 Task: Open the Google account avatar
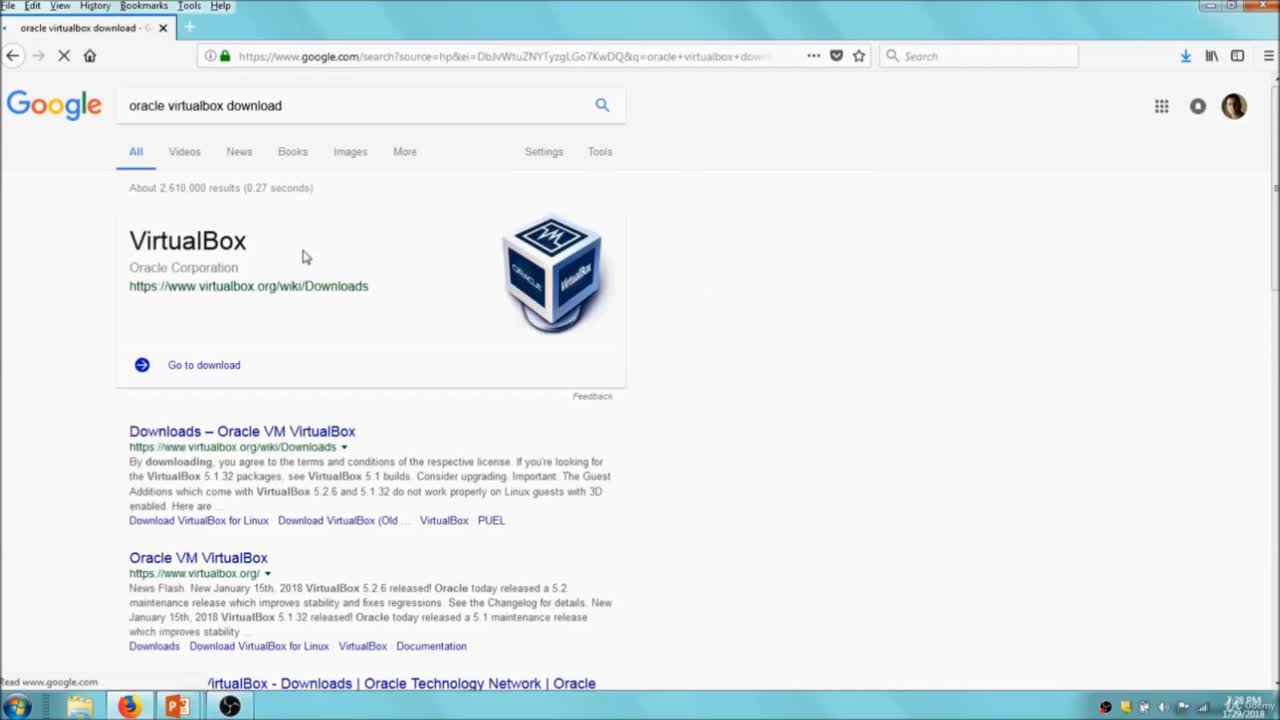tap(1234, 106)
